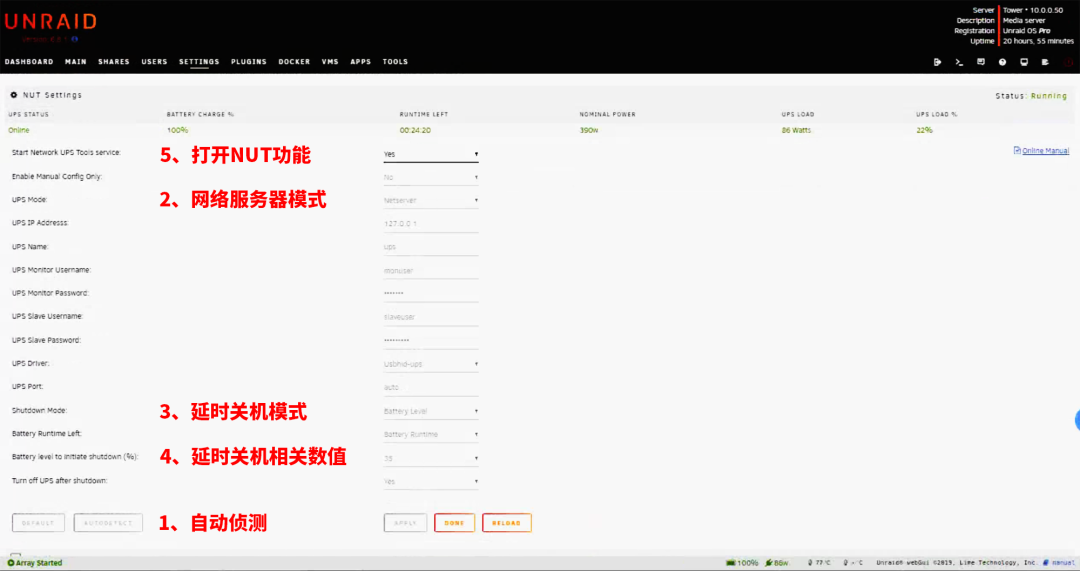Image resolution: width=1080 pixels, height=571 pixels.
Task: Open Turn off UPS after shutdown dropdown
Action: (431, 481)
